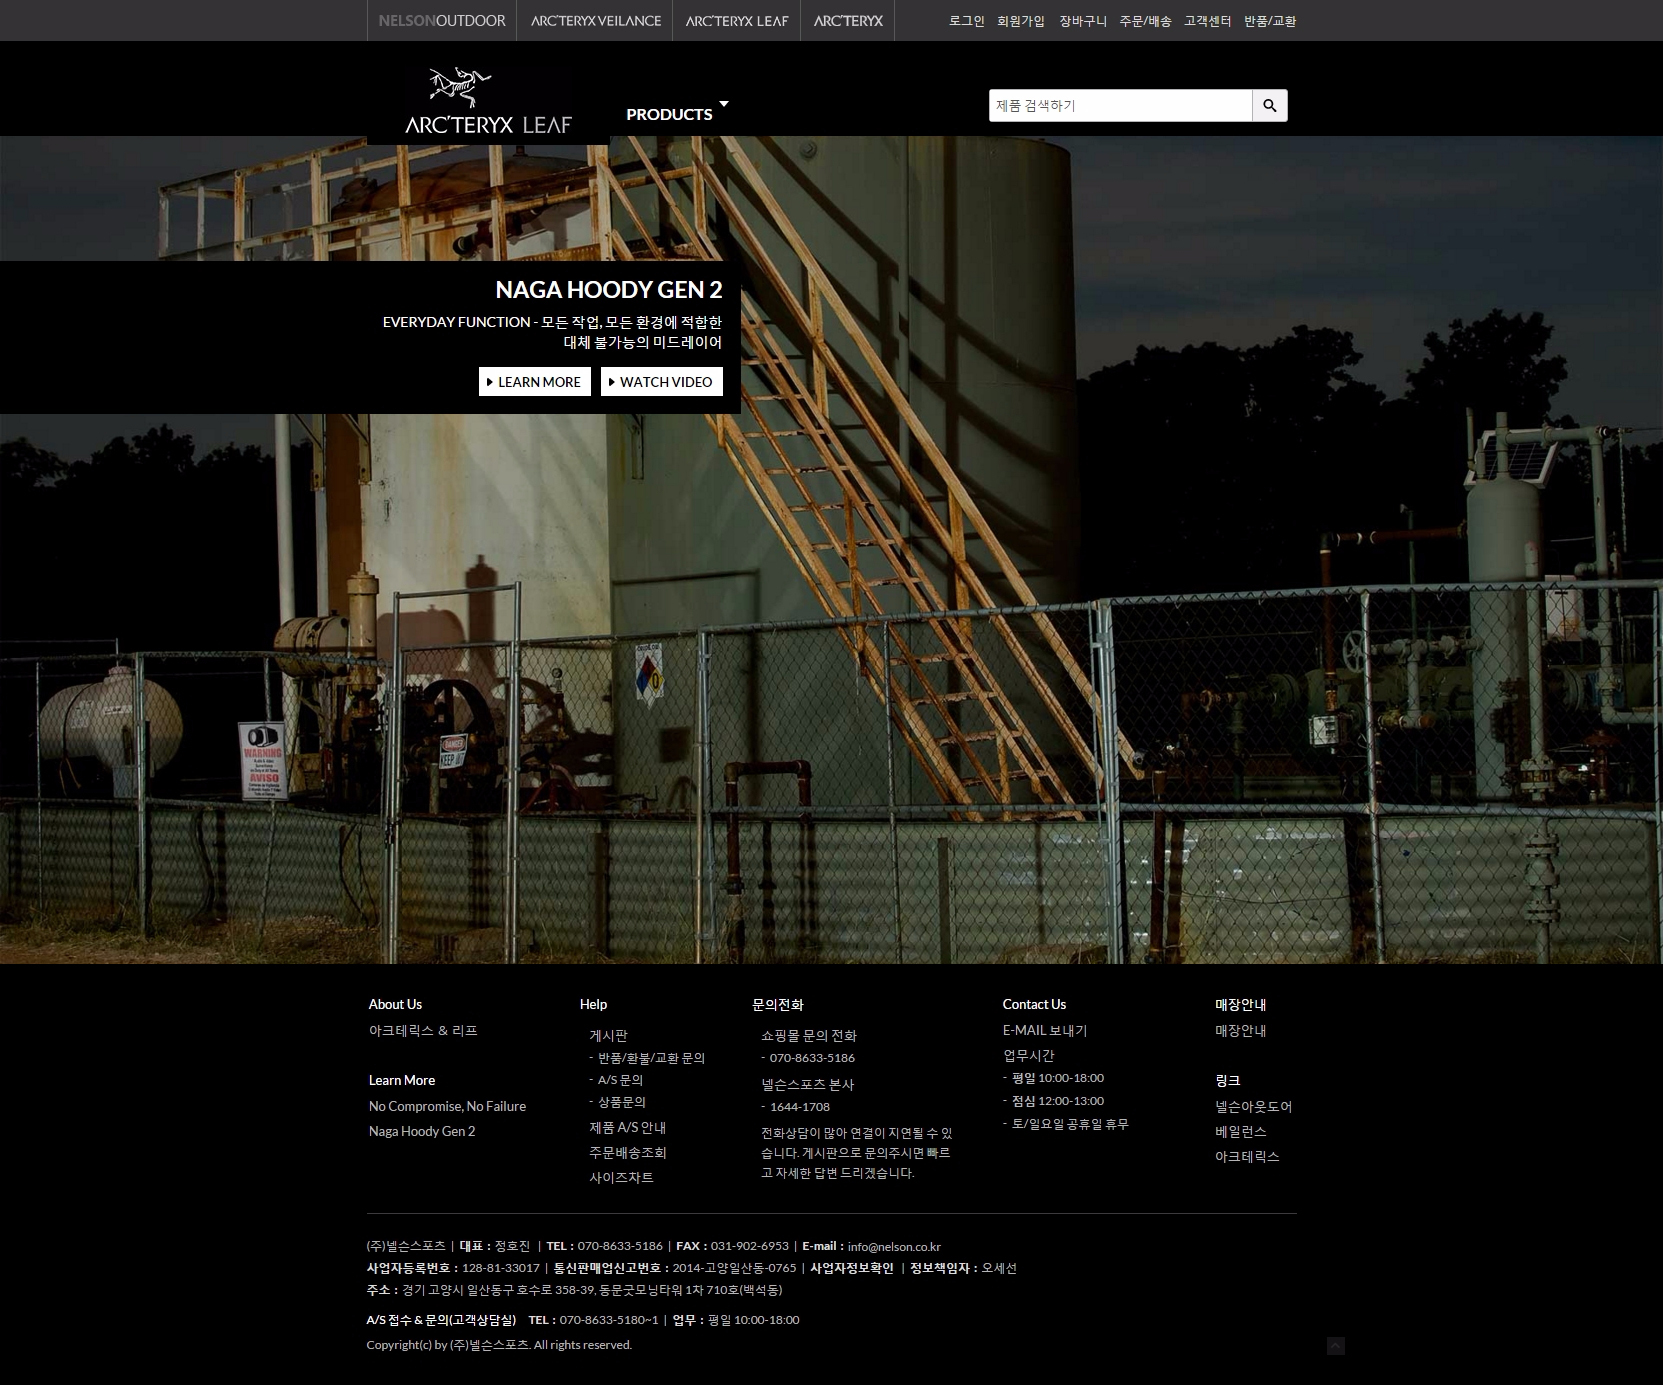The image size is (1663, 1385).
Task: Focus the product search field
Action: point(1121,106)
